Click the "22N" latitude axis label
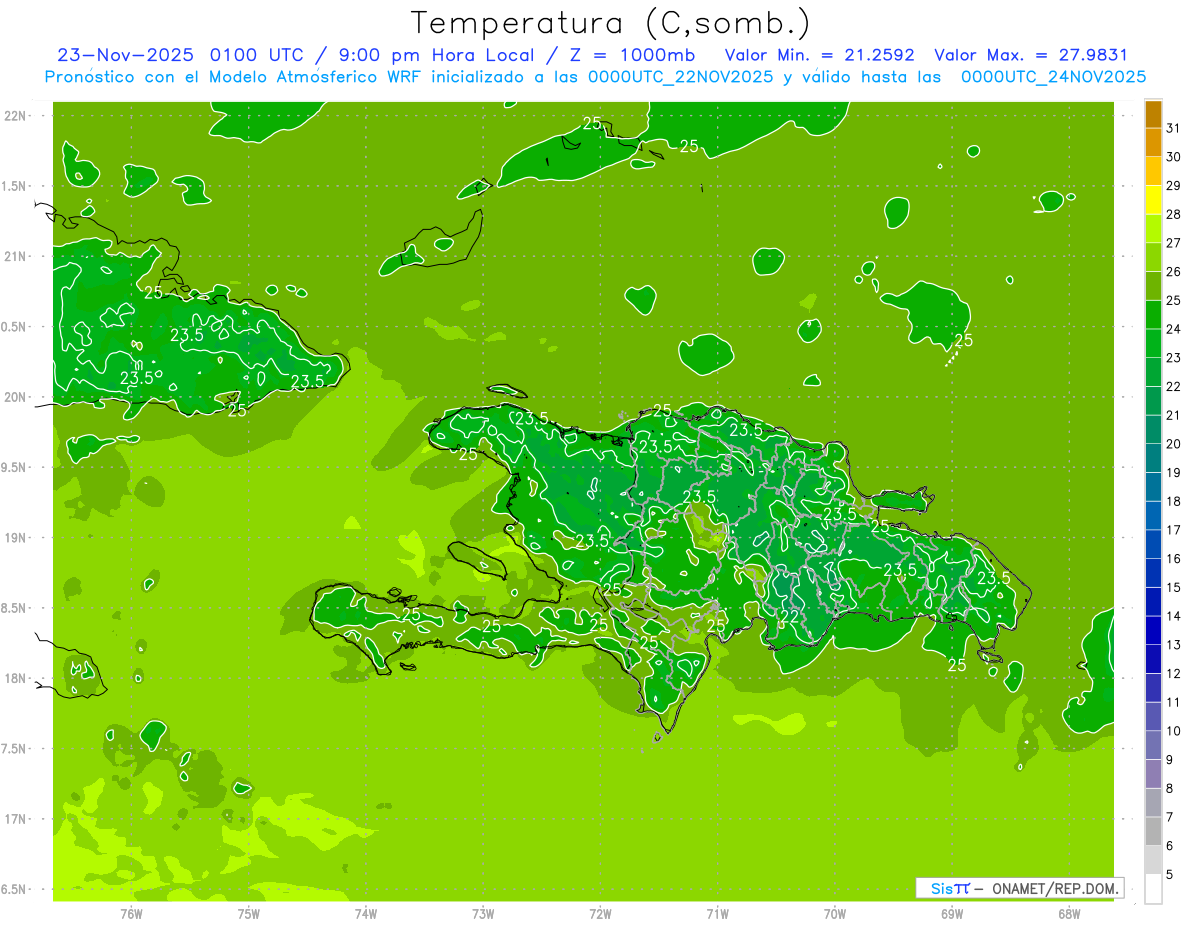The width and height of the screenshot is (1200, 927). [x=16, y=116]
